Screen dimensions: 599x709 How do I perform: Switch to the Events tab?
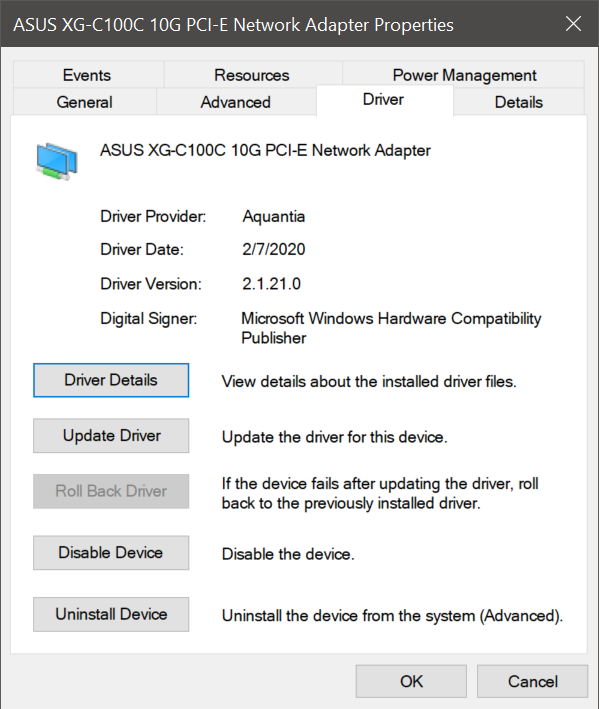click(x=87, y=75)
